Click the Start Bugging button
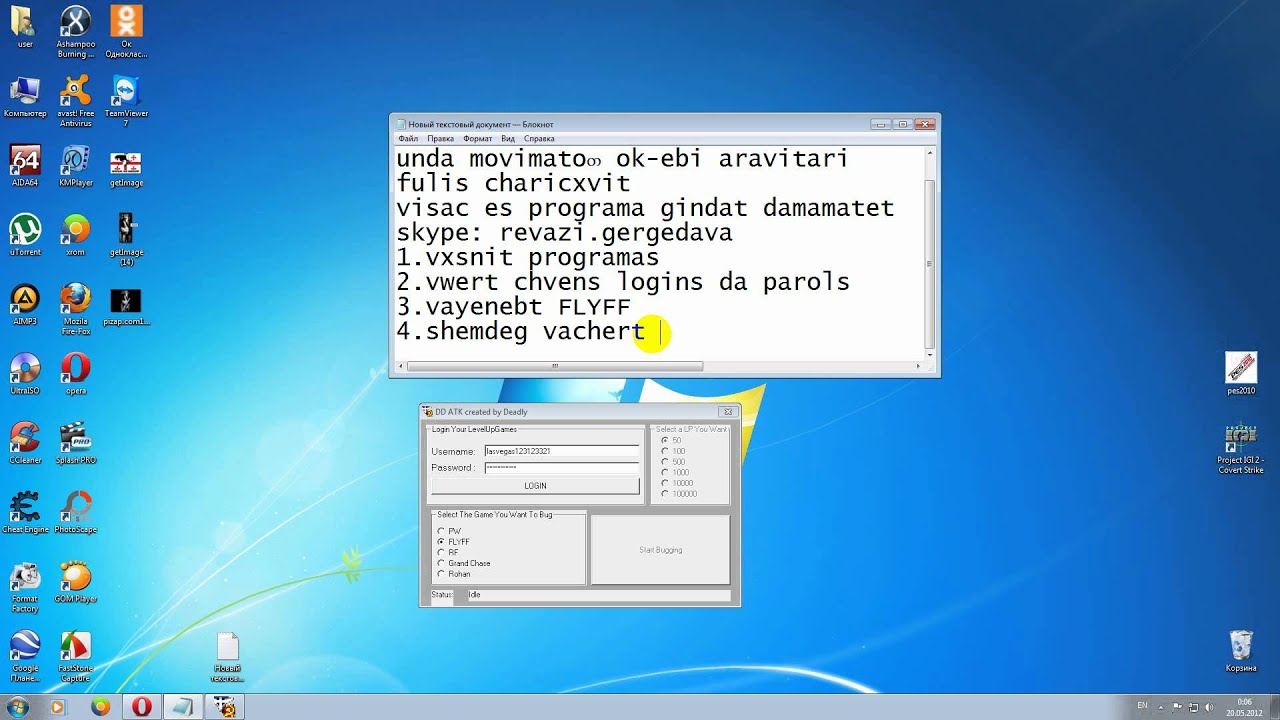1280x720 pixels. [660, 550]
